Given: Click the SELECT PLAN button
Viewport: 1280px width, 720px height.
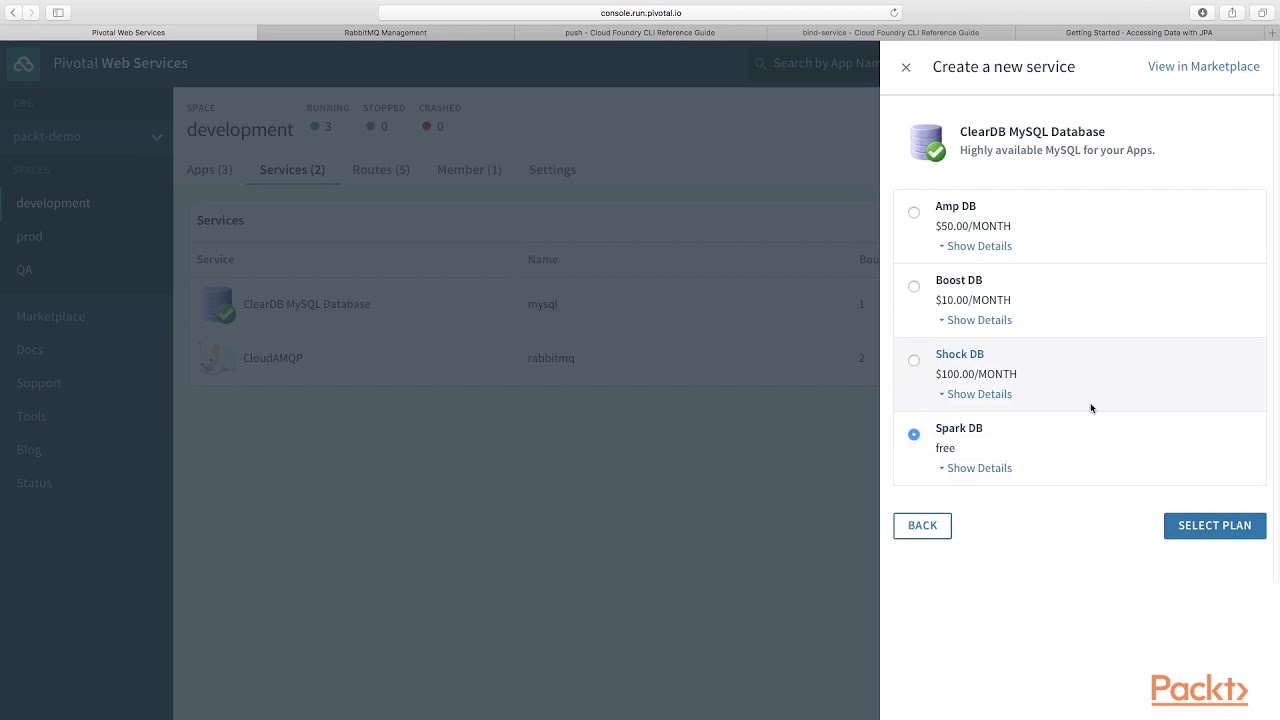Looking at the screenshot, I should [x=1215, y=525].
